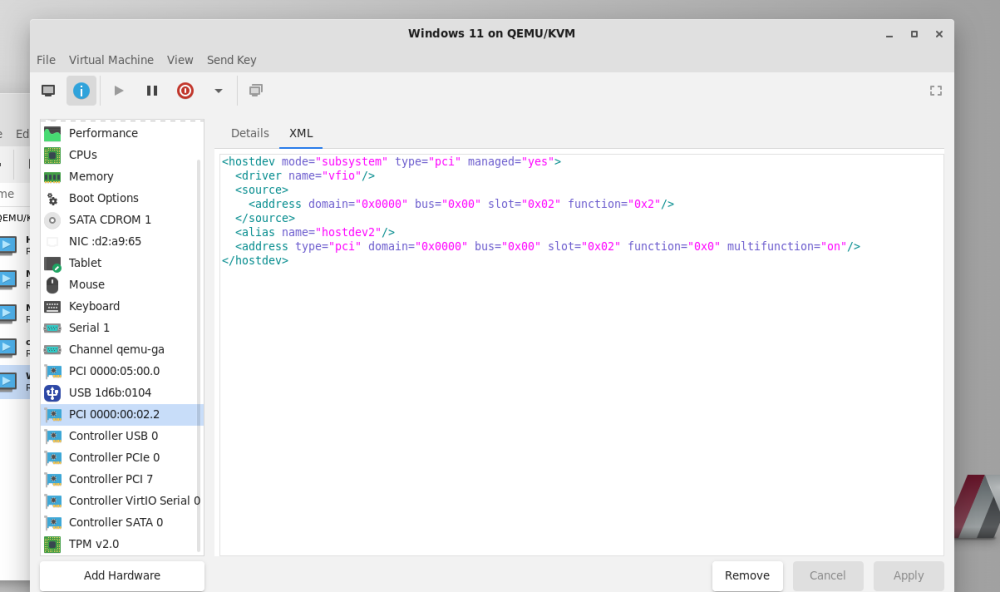The image size is (1000, 592).
Task: Select Mouse device entry
Action: click(x=122, y=285)
